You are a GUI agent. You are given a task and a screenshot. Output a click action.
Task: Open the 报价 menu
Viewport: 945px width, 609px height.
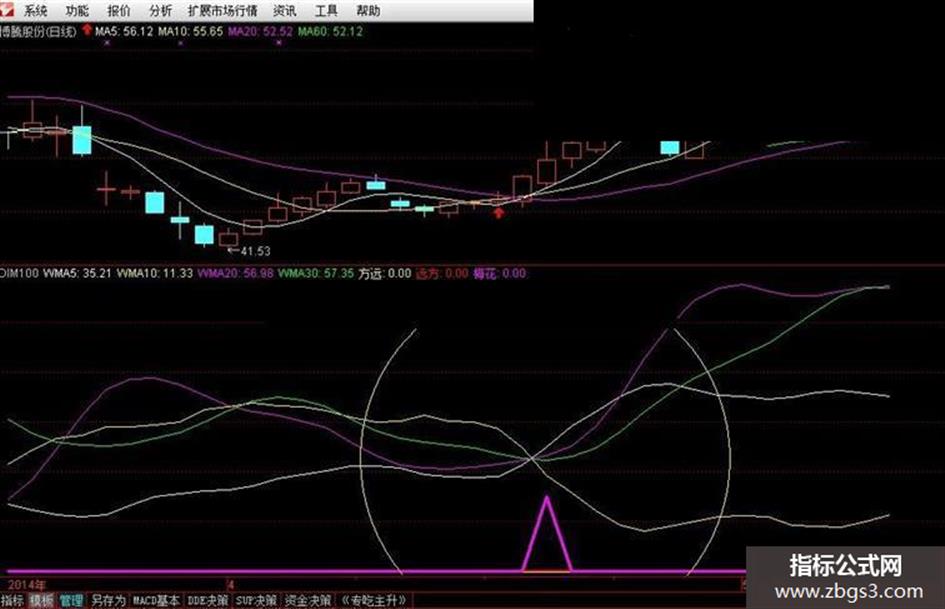point(119,10)
